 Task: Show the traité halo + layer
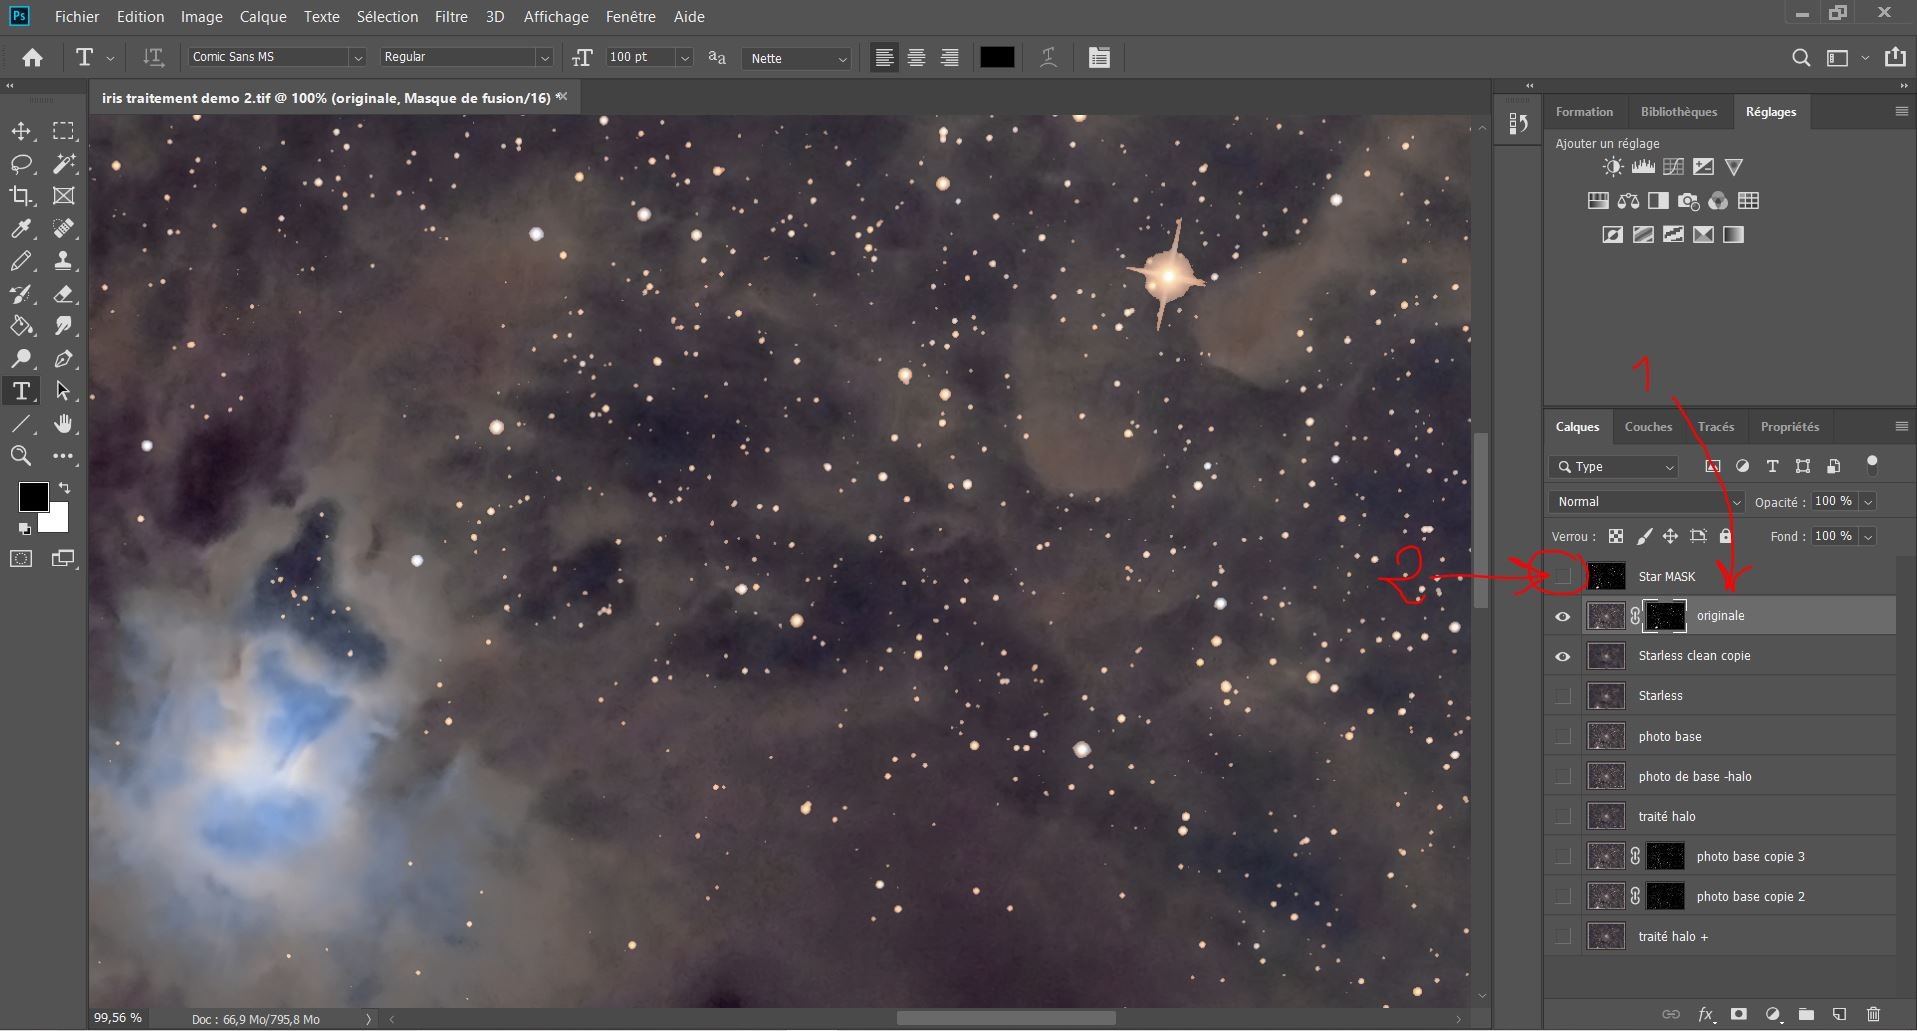click(x=1563, y=936)
